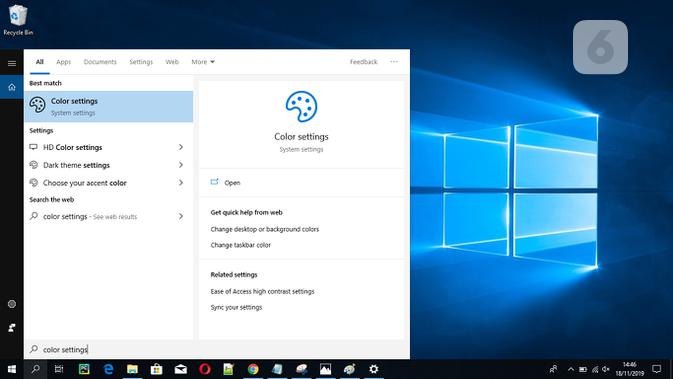Expand arrow next to HD Color settings
Image resolution: width=673 pixels, height=379 pixels.
click(x=181, y=147)
